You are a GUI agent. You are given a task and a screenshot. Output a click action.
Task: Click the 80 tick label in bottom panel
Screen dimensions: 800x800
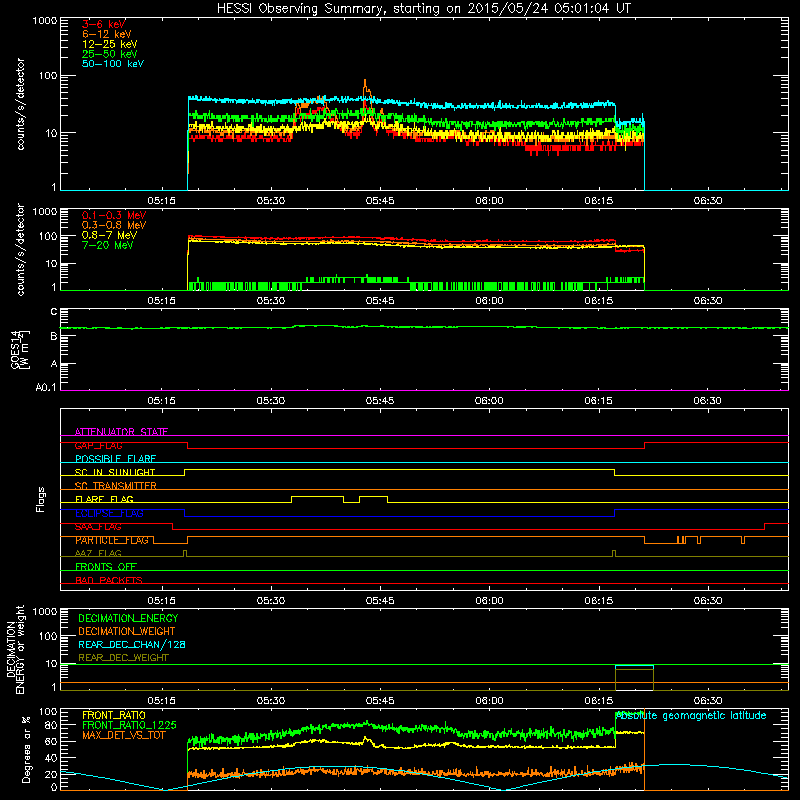pos(51,725)
